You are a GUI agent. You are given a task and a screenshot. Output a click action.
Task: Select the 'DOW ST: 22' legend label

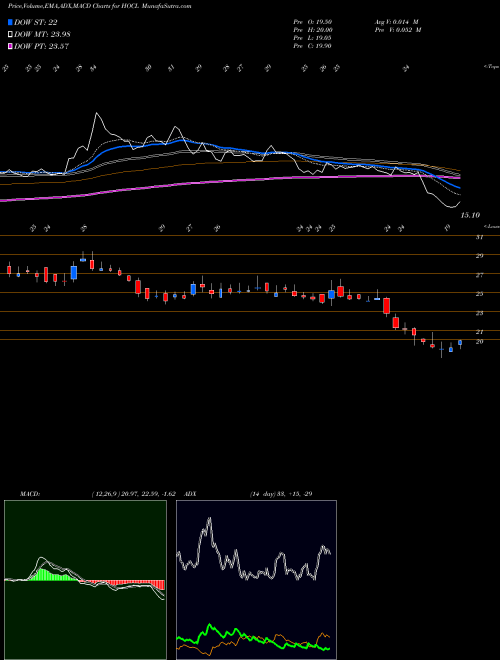[36, 22]
